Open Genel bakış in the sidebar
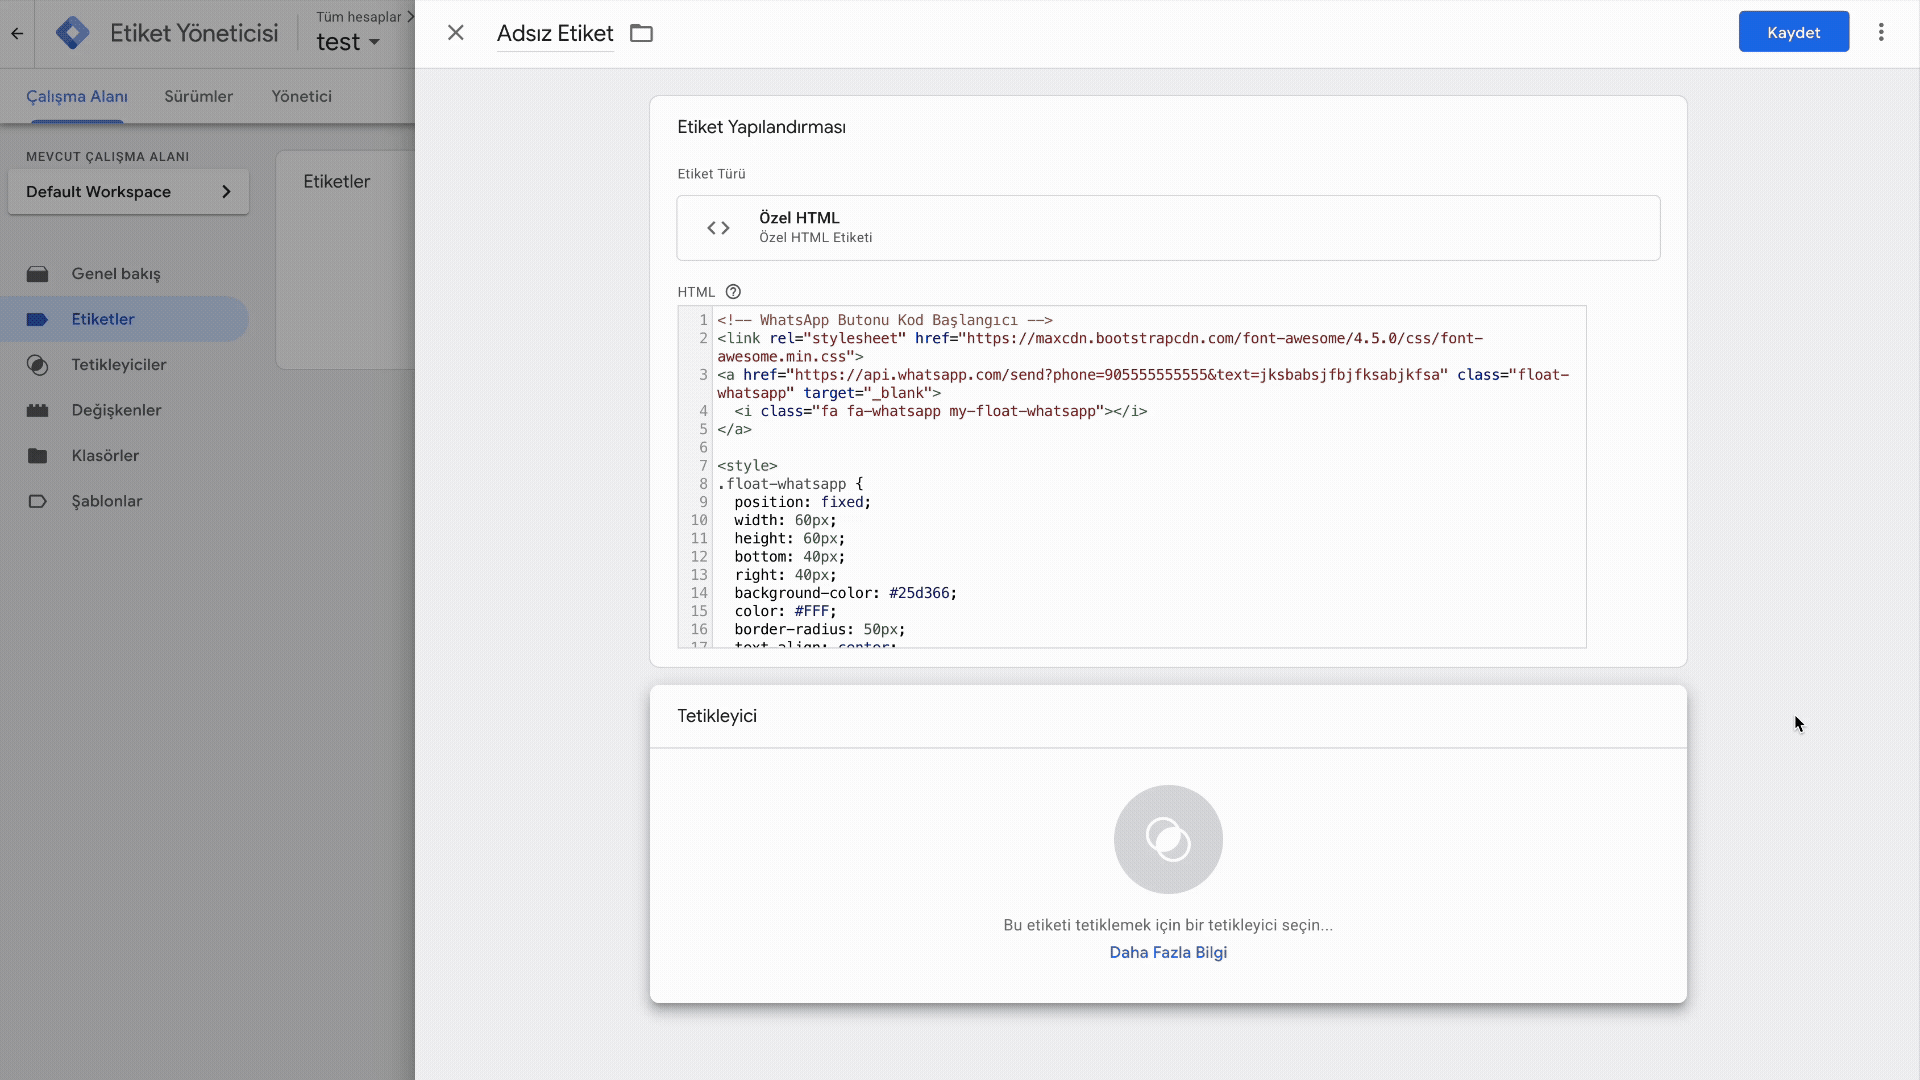Screen dimensions: 1920x1080 click(x=116, y=274)
